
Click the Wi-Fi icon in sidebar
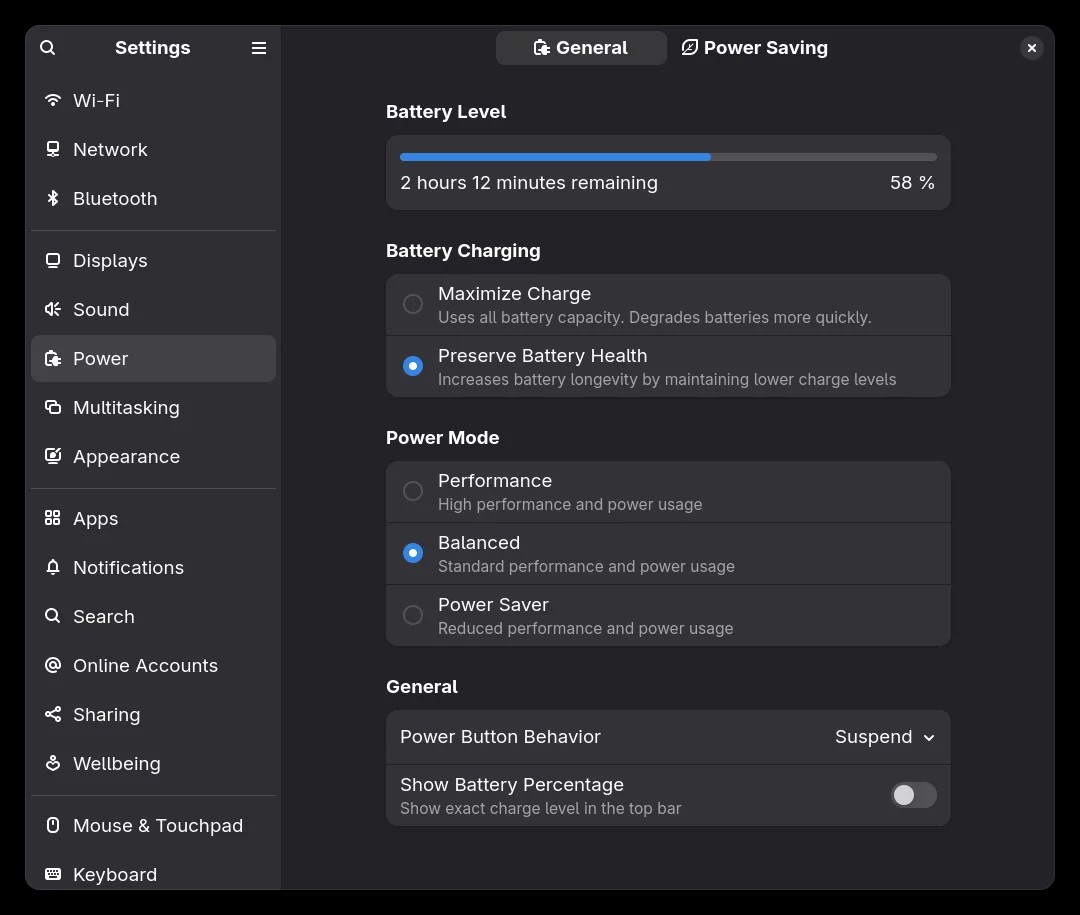(53, 100)
